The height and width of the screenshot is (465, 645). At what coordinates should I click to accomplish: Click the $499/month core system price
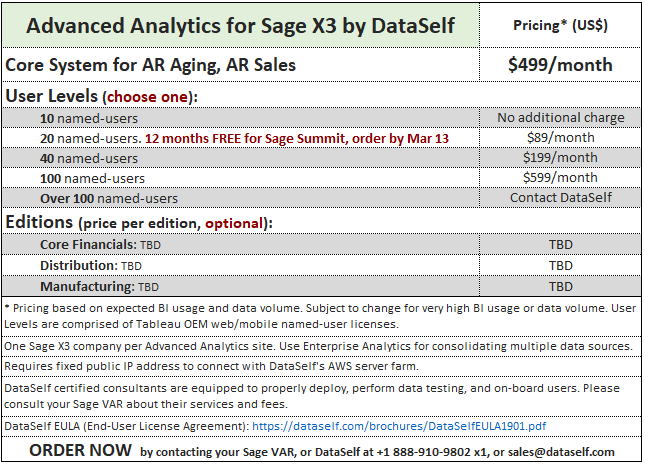coord(560,65)
